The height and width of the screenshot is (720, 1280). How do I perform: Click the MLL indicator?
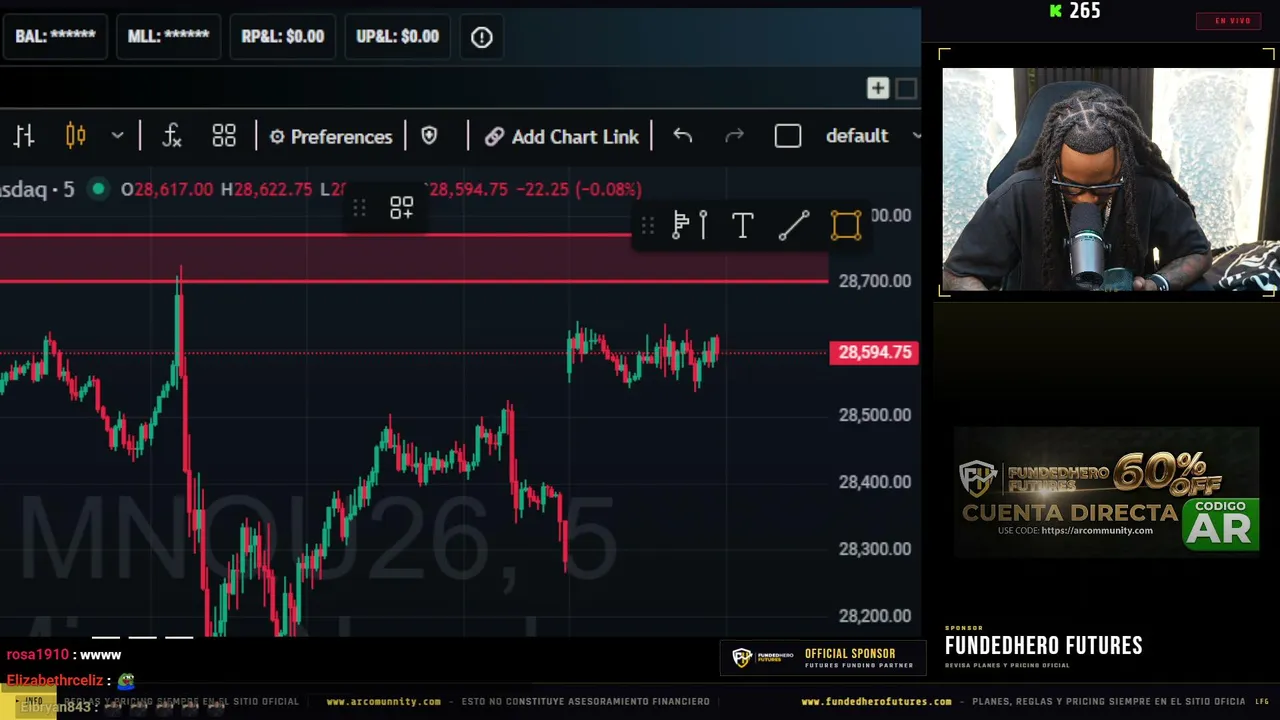(169, 36)
